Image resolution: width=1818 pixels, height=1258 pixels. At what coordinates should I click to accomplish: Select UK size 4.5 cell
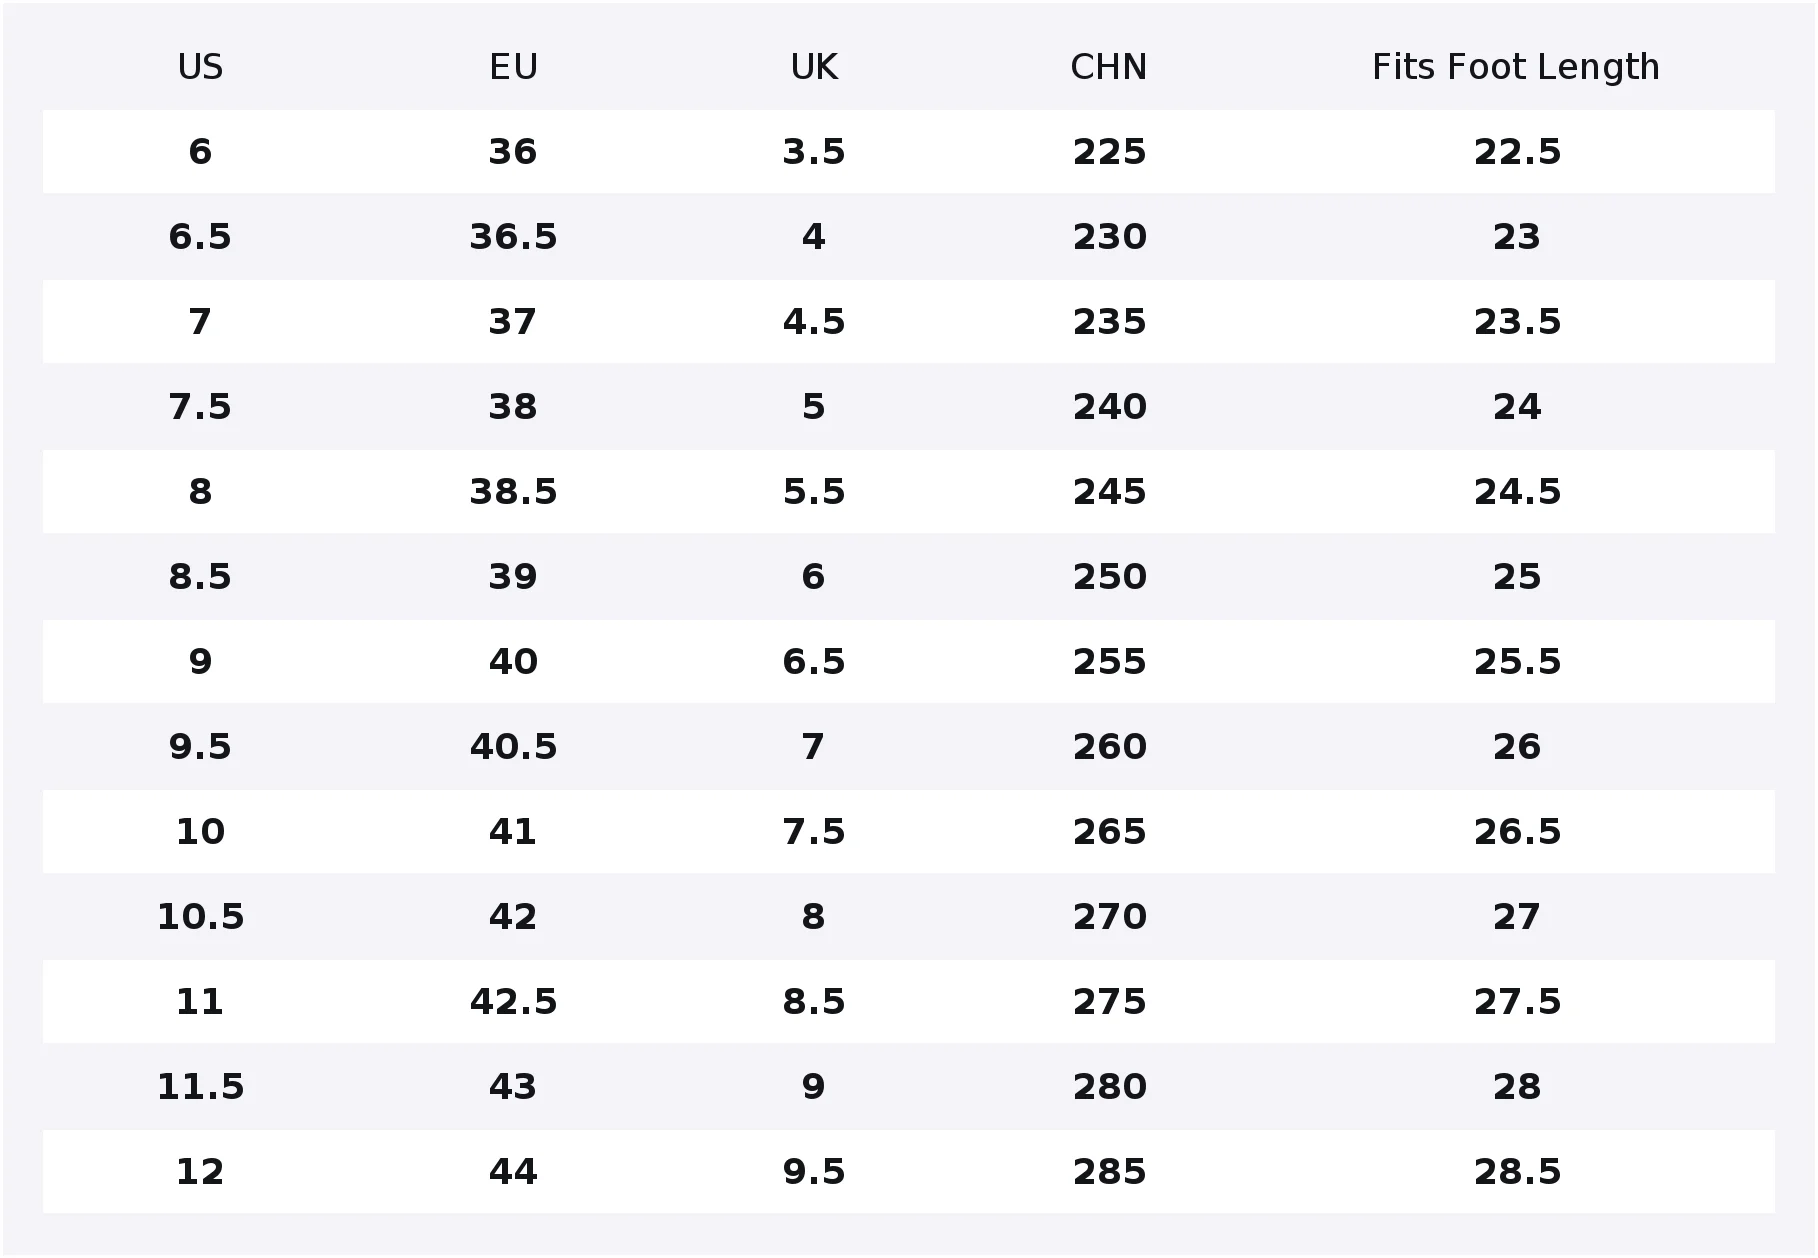814,322
